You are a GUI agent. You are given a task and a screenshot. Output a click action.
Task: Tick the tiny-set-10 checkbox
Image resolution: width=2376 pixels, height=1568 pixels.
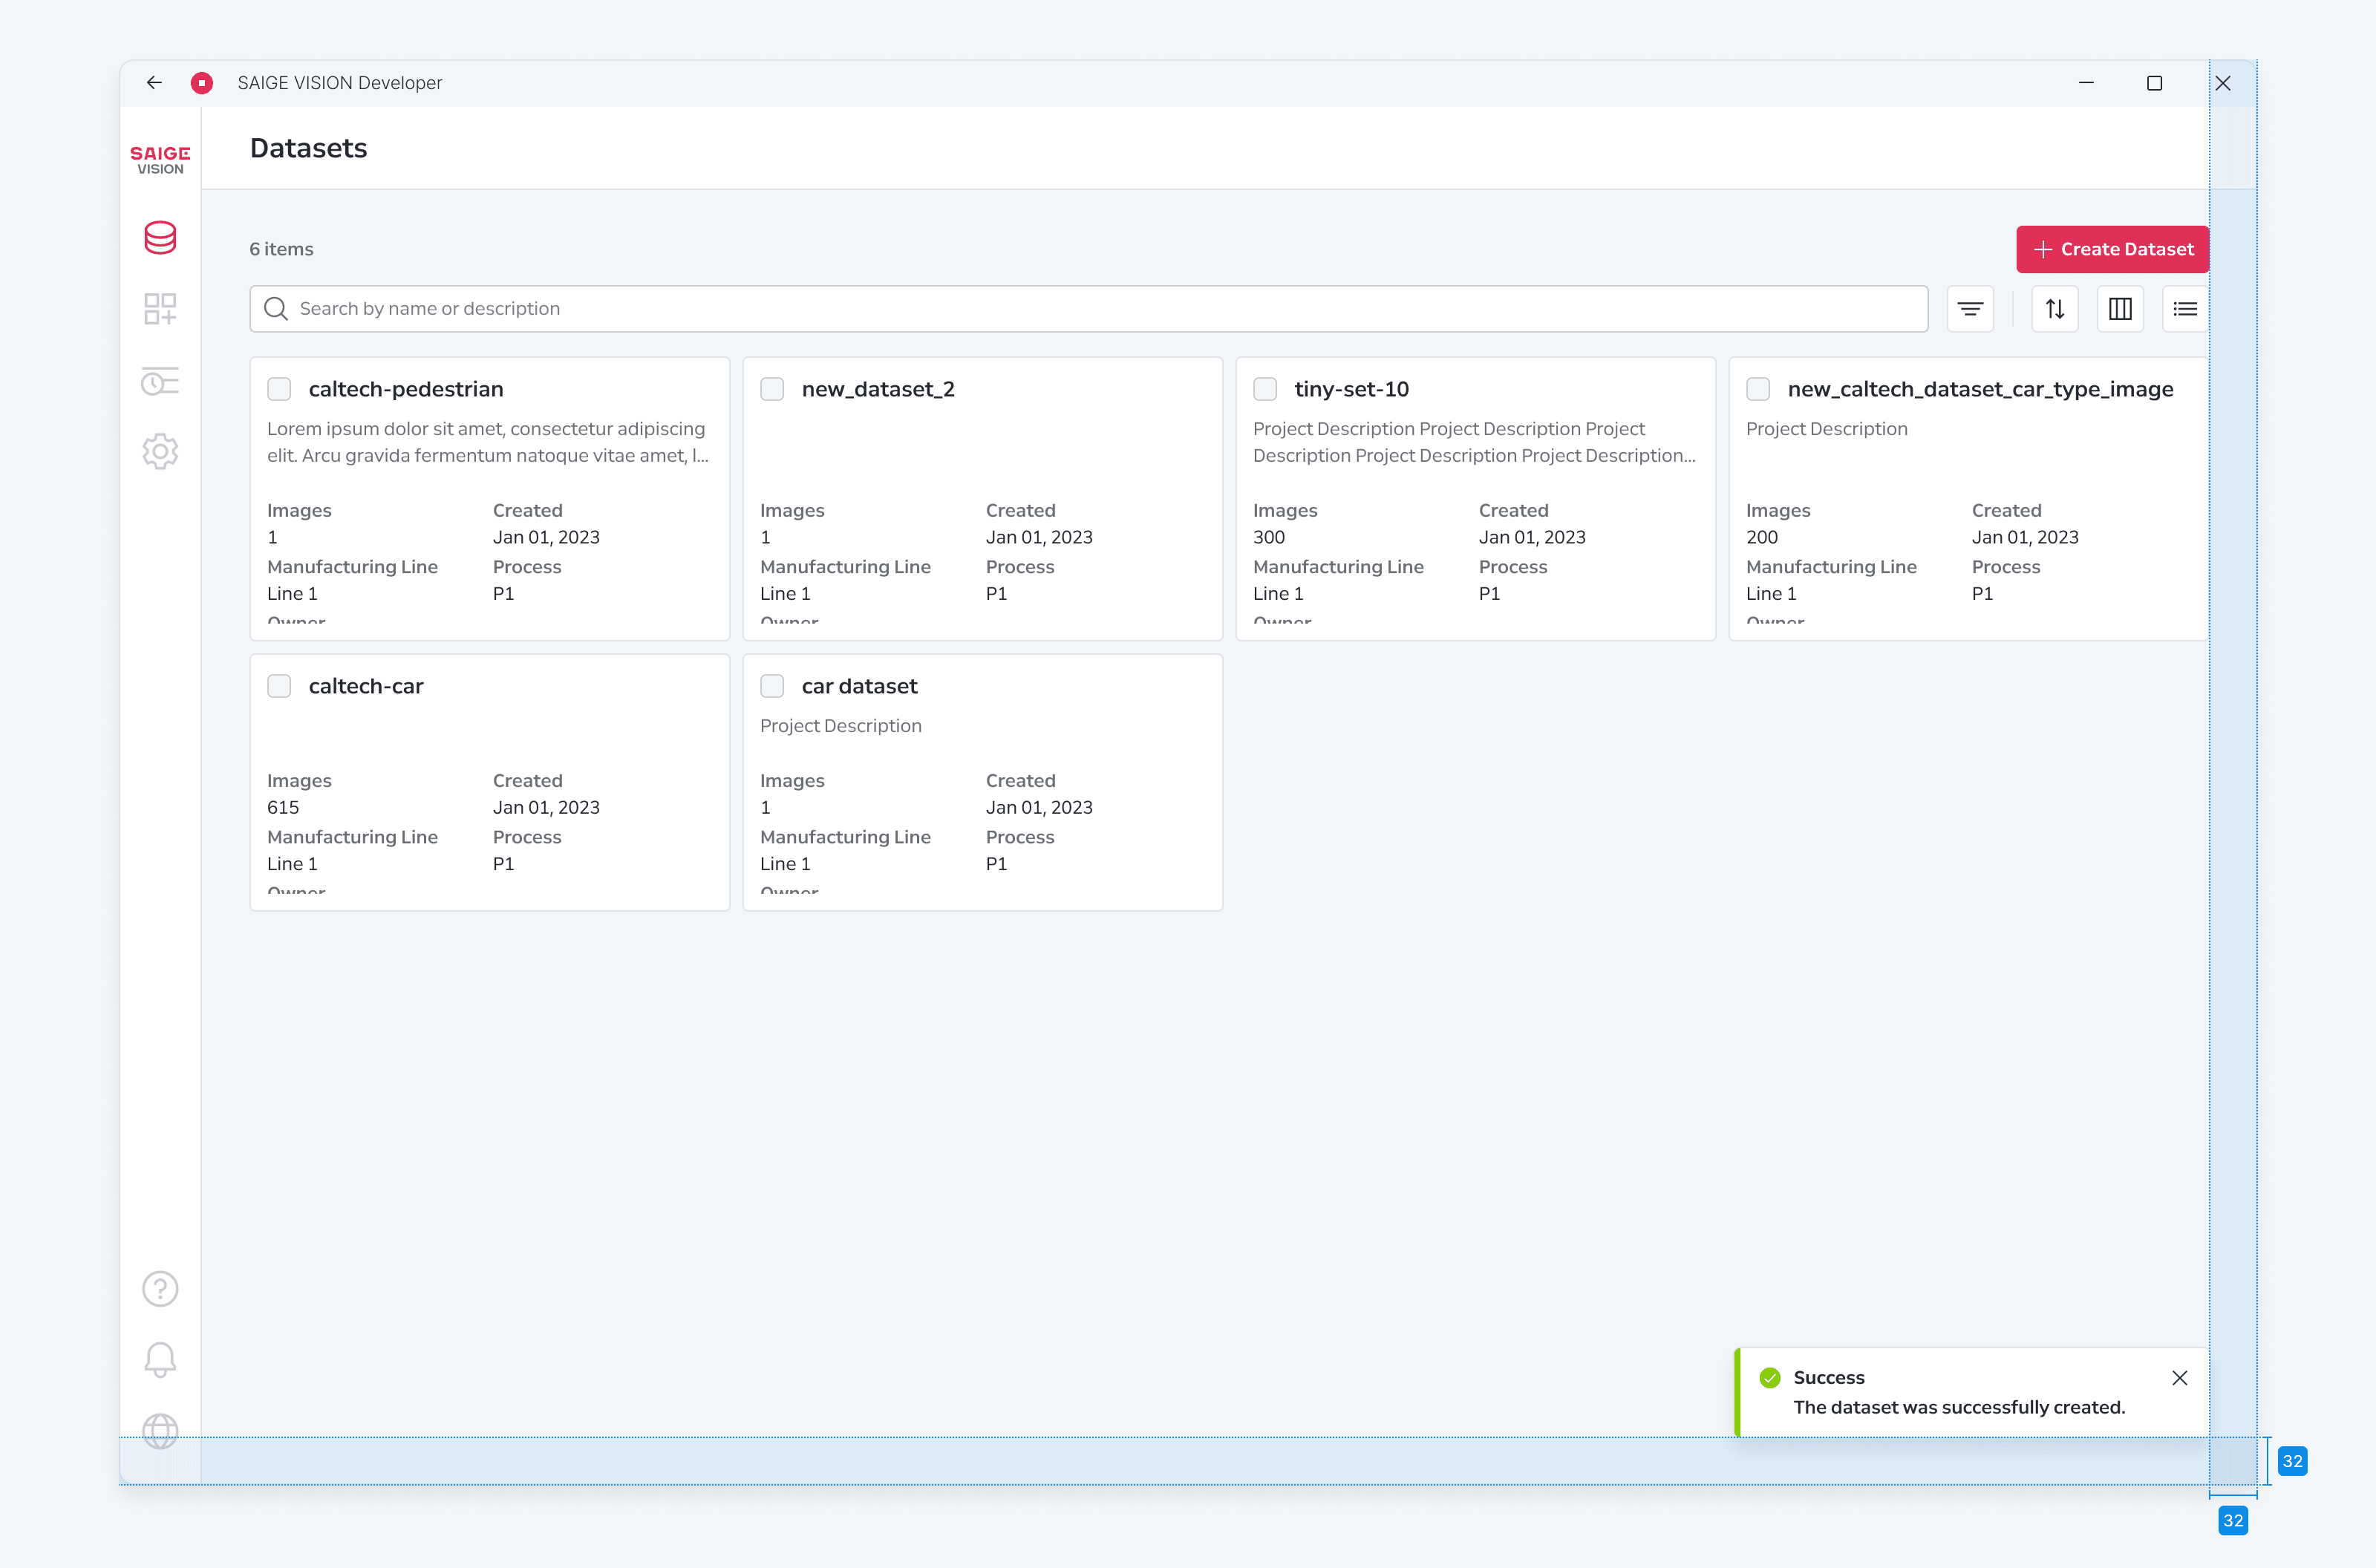[x=1265, y=389]
